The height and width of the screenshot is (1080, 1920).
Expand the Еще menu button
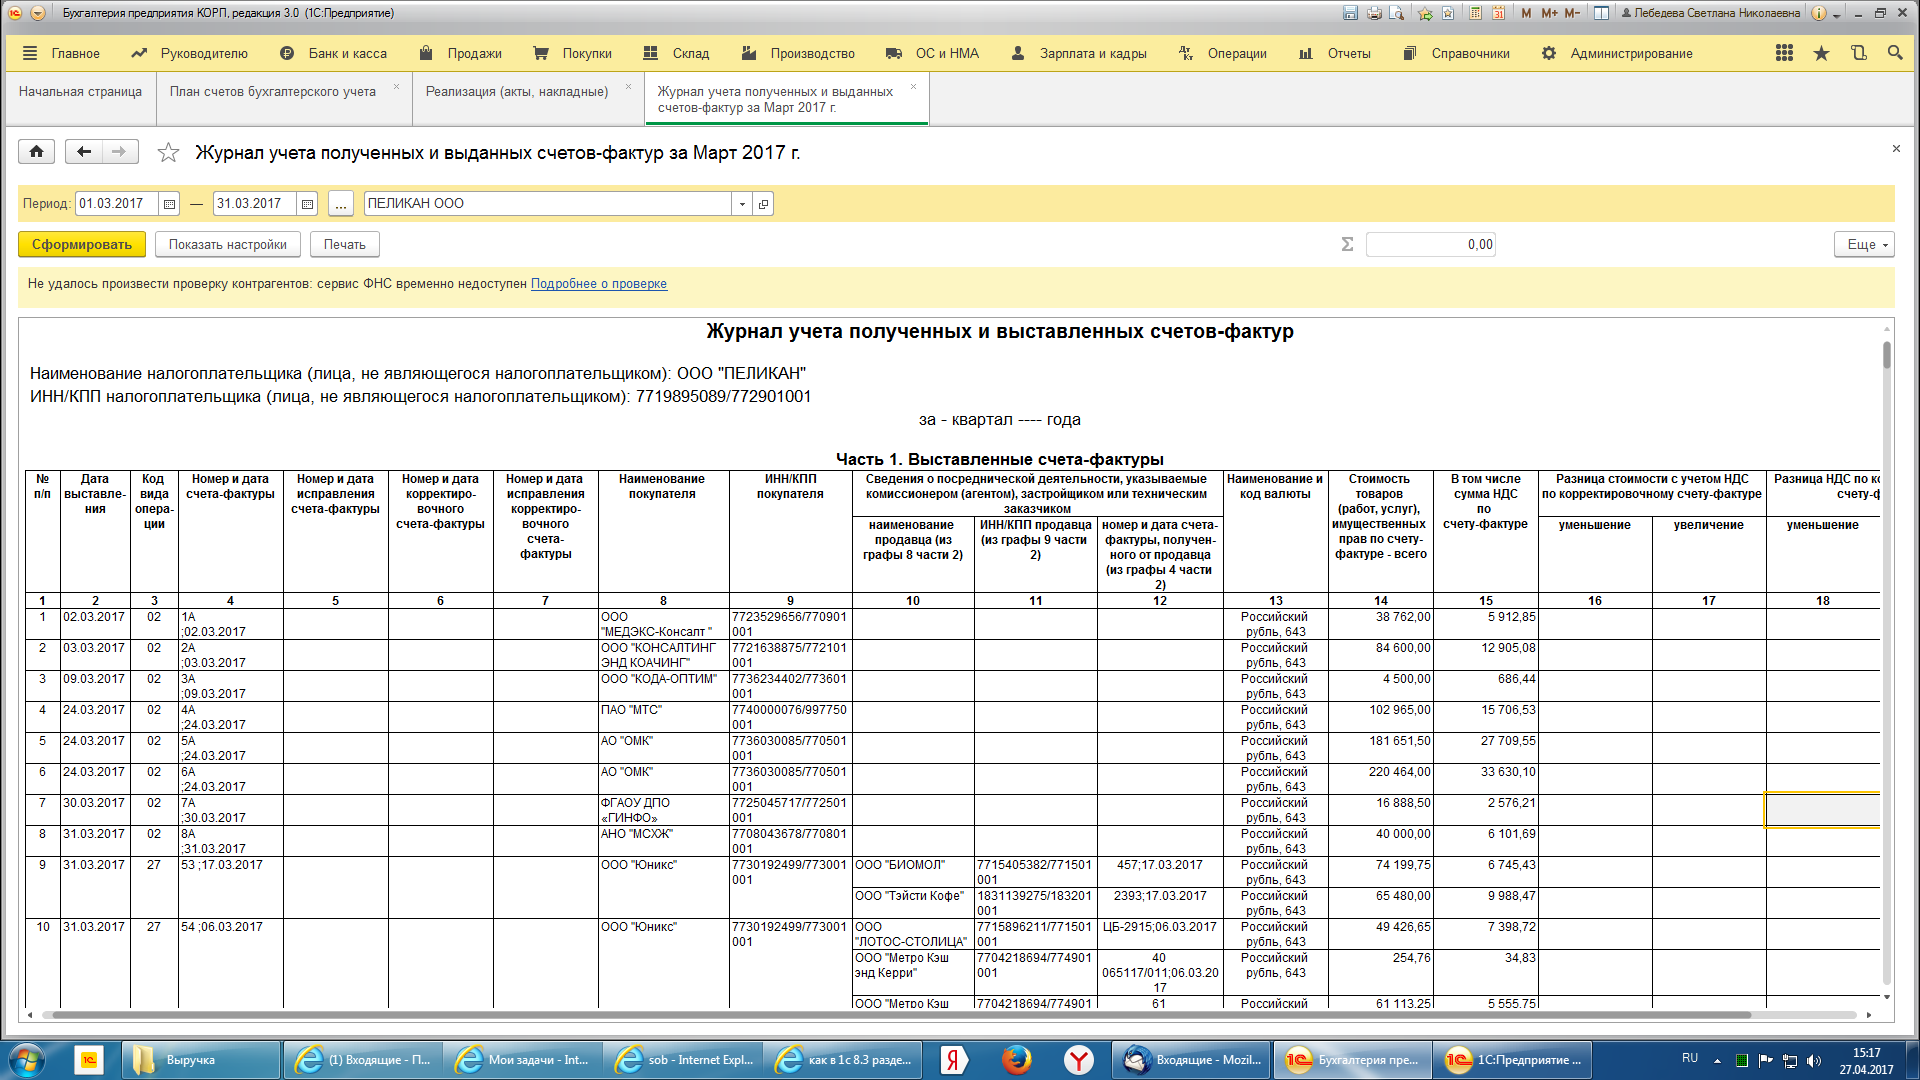click(1864, 244)
